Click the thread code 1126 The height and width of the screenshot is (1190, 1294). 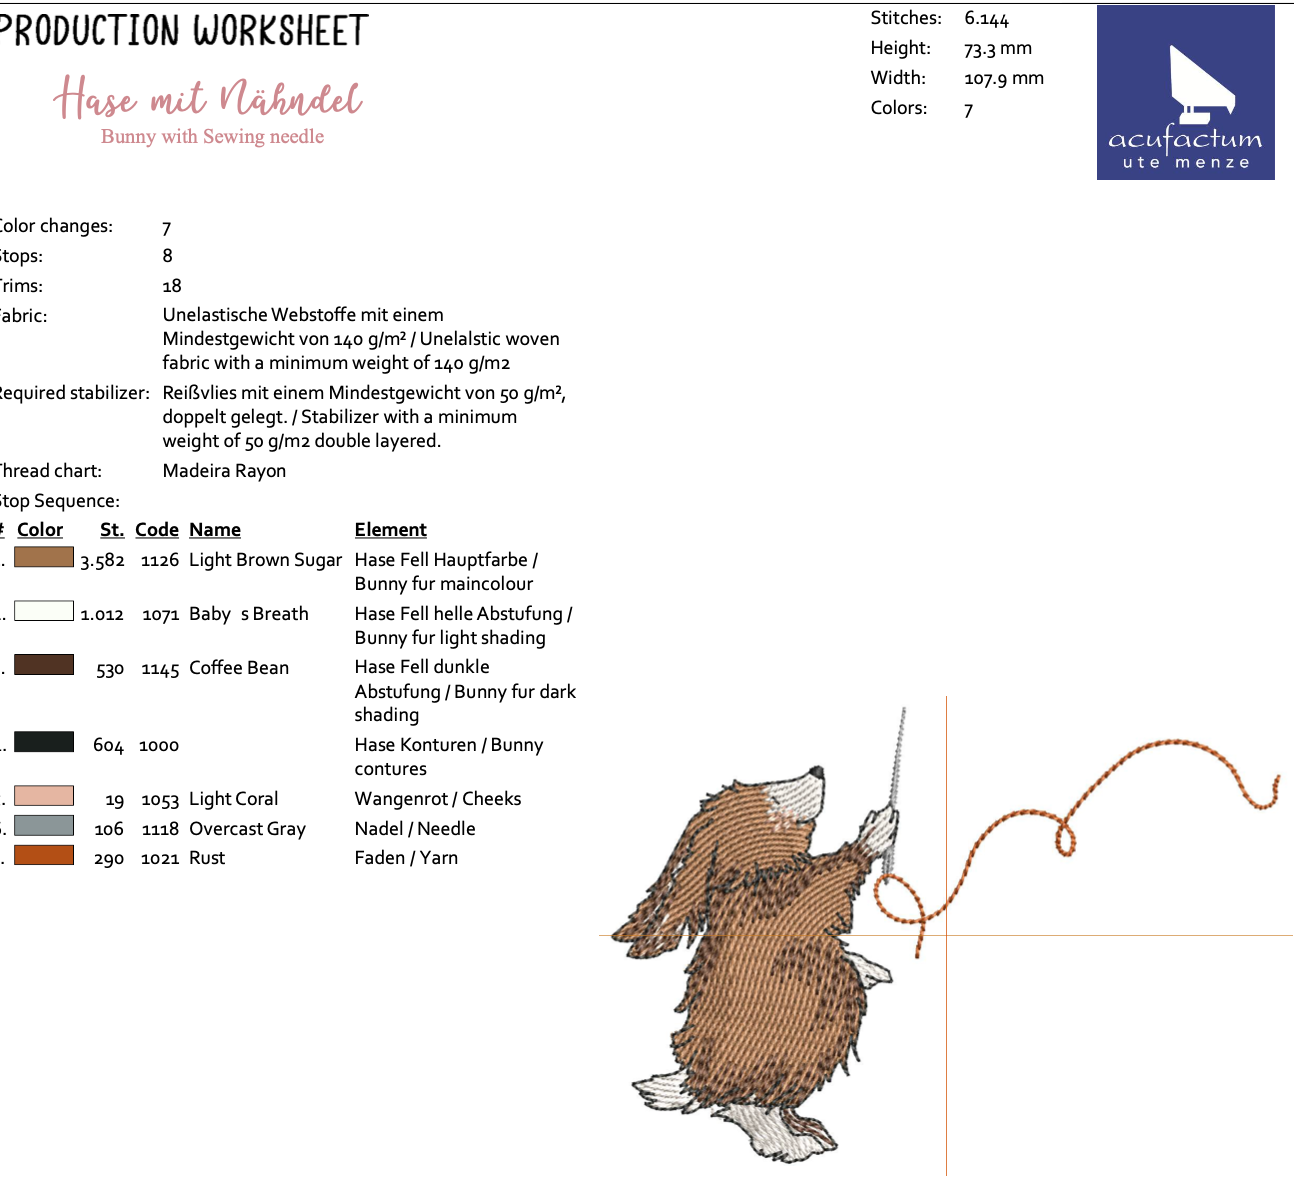click(160, 560)
